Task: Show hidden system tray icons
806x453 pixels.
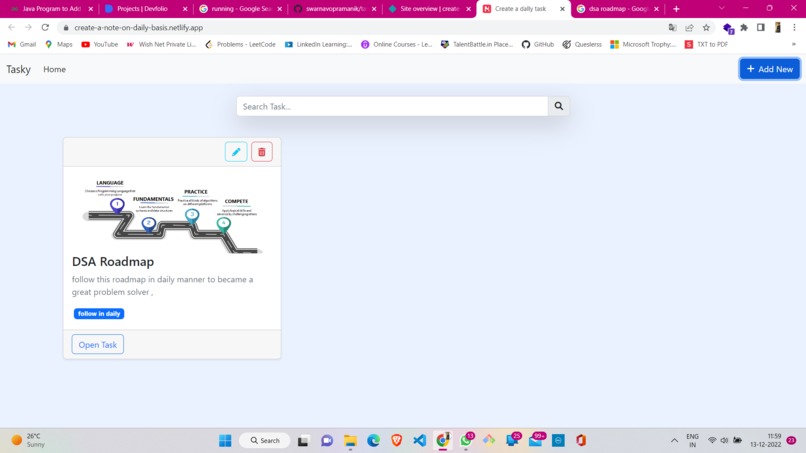Action: 674,441
